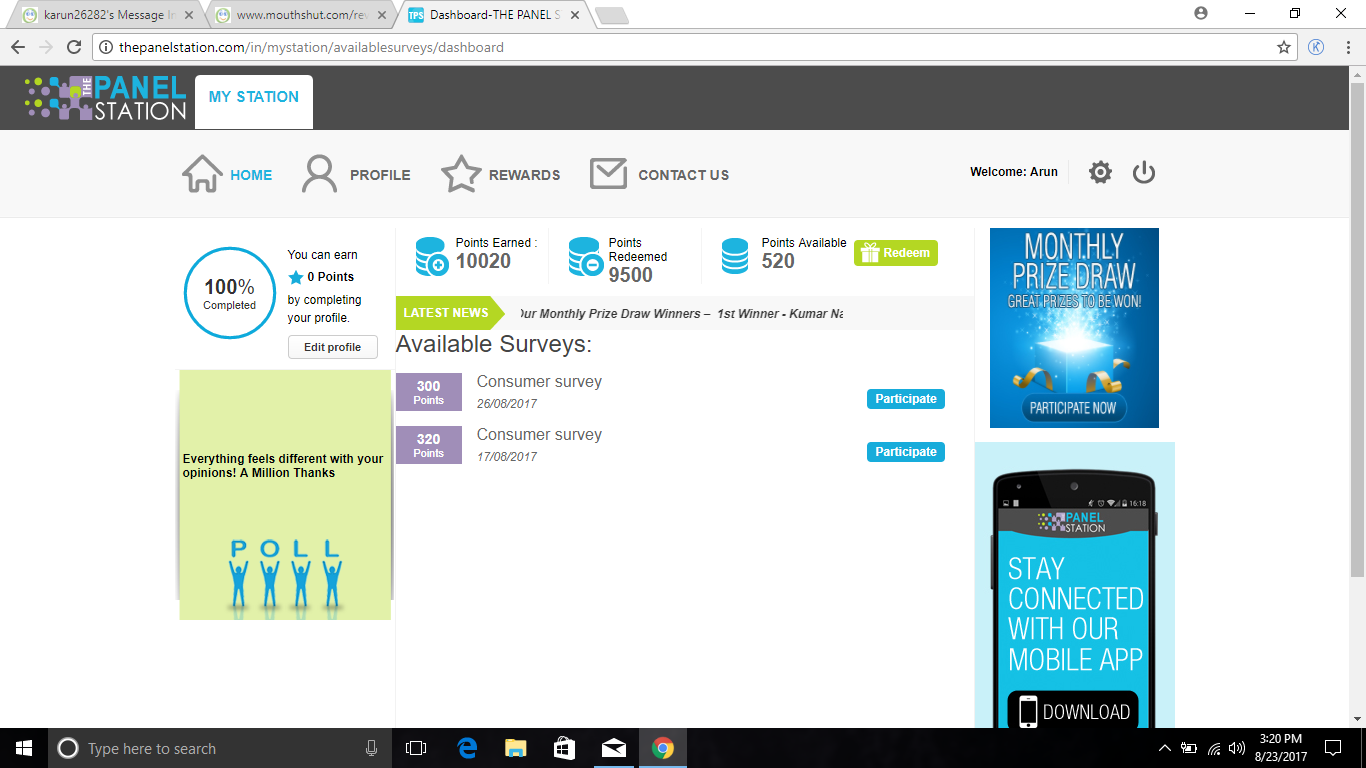Click the Home house icon

click(x=202, y=174)
